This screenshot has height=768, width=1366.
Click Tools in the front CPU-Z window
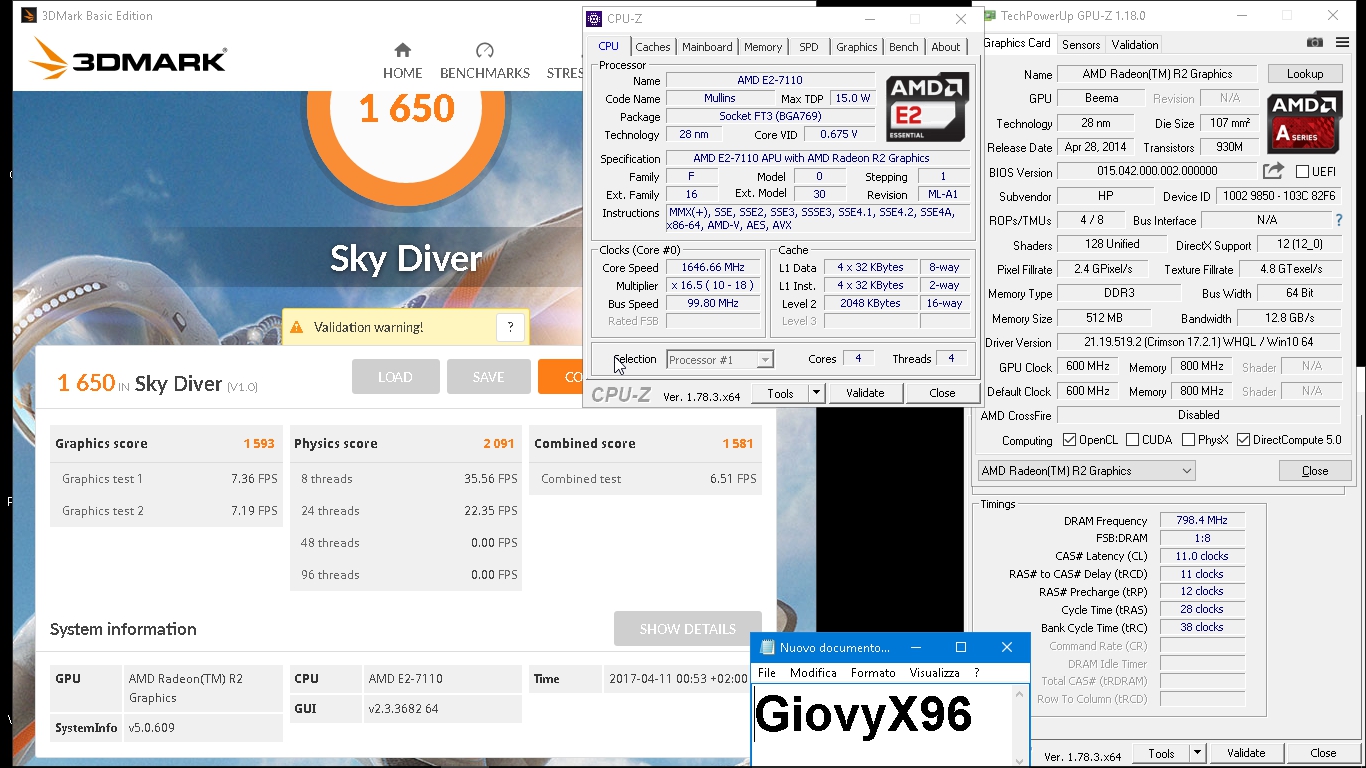click(780, 394)
